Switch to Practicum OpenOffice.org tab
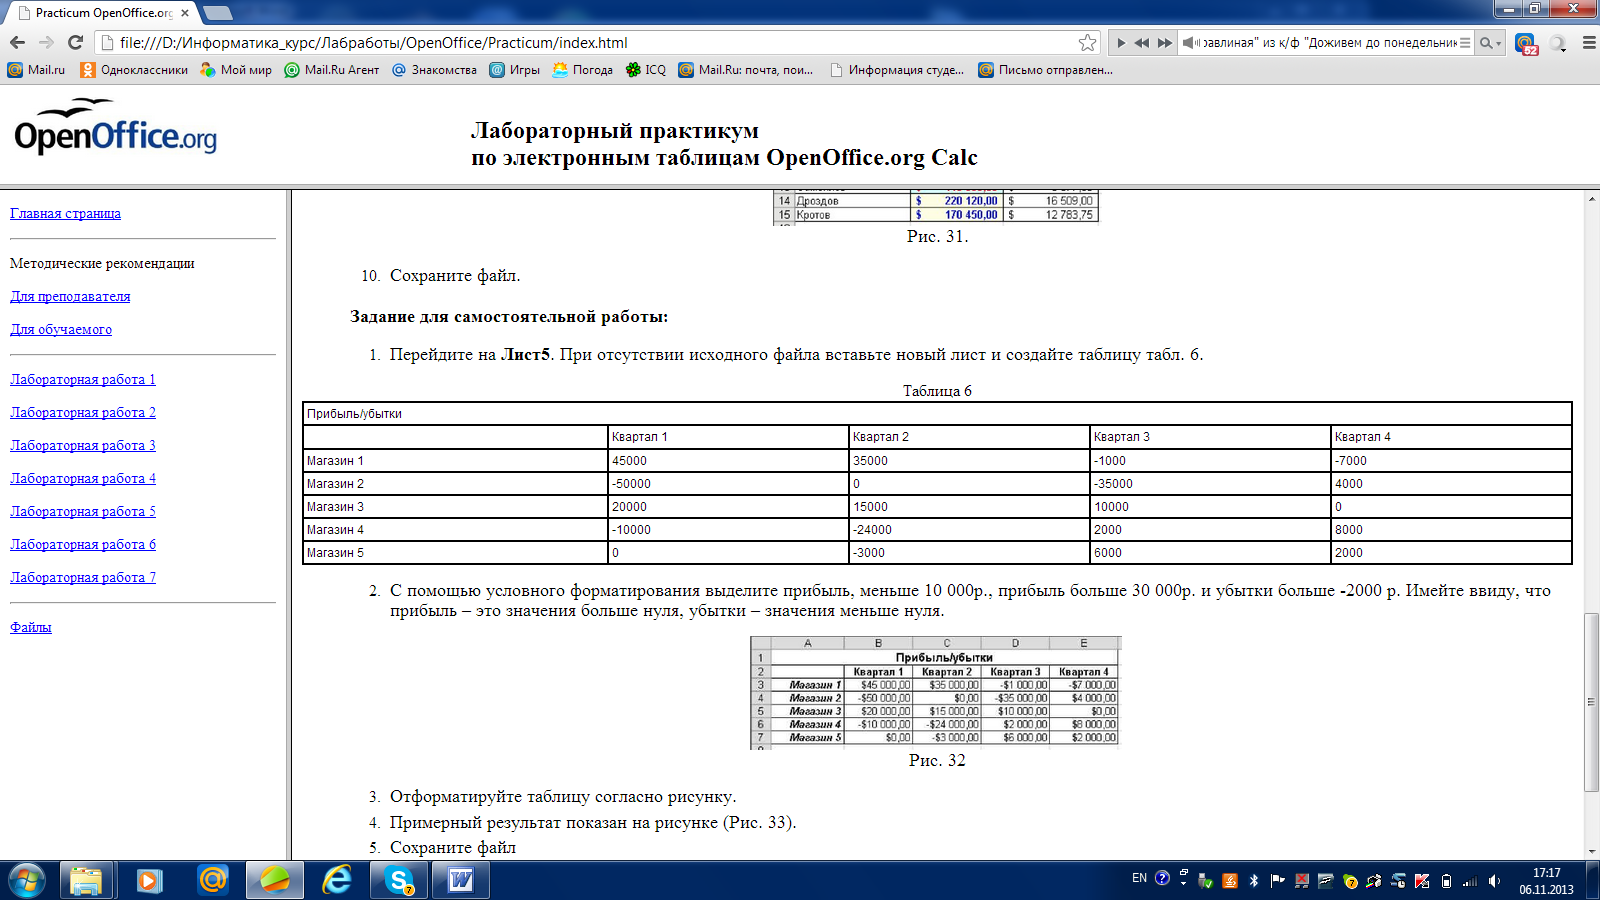The width and height of the screenshot is (1600, 900). tap(100, 13)
